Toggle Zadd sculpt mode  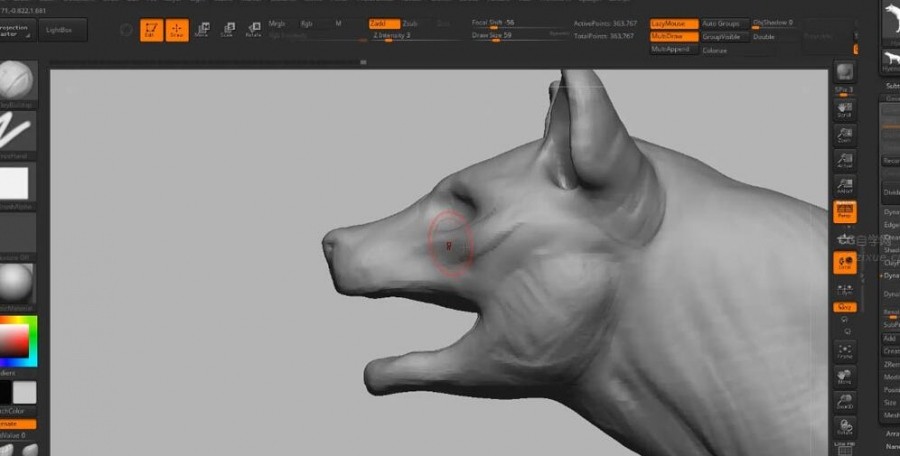point(384,24)
